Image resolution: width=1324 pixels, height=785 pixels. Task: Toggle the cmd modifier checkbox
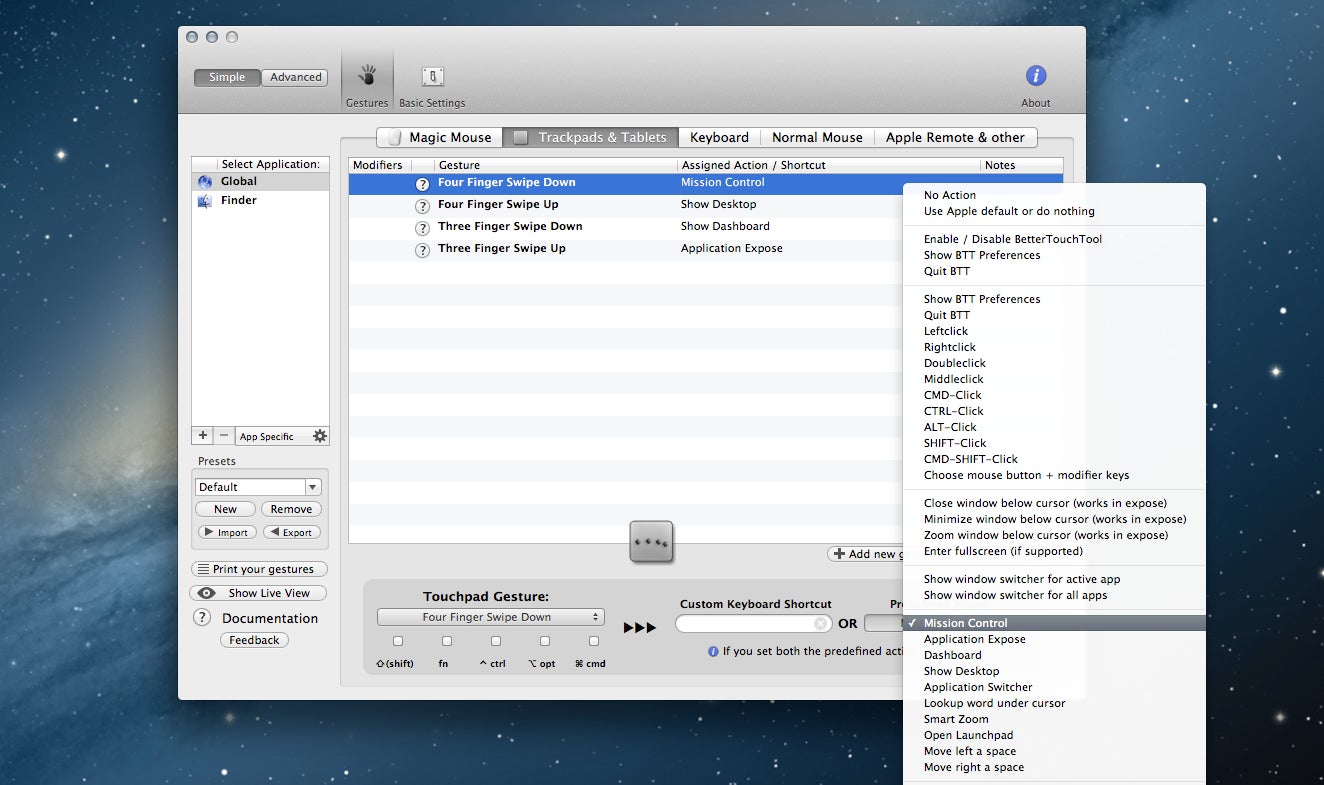tap(594, 641)
